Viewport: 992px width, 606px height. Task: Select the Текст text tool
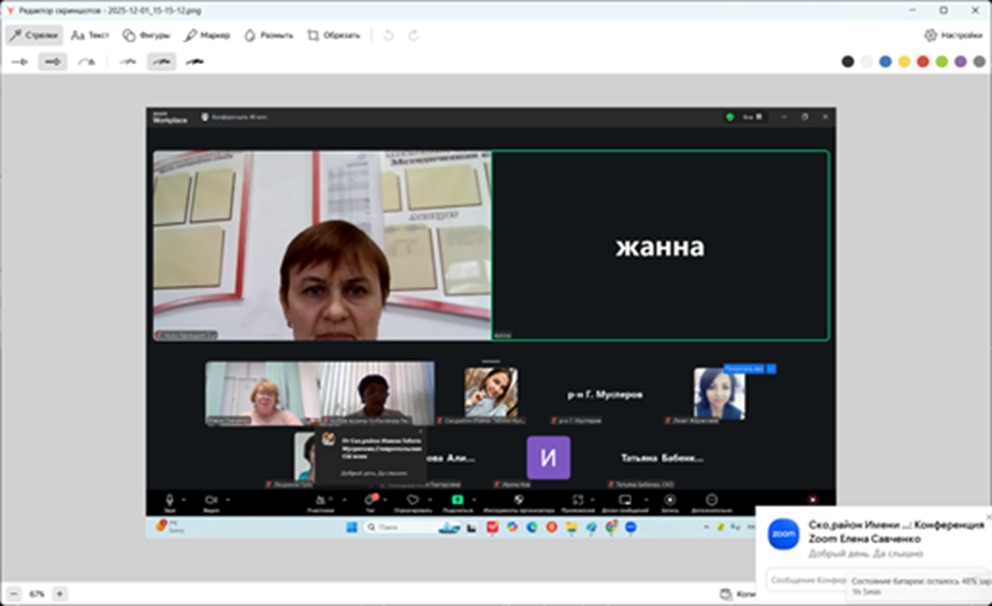90,35
